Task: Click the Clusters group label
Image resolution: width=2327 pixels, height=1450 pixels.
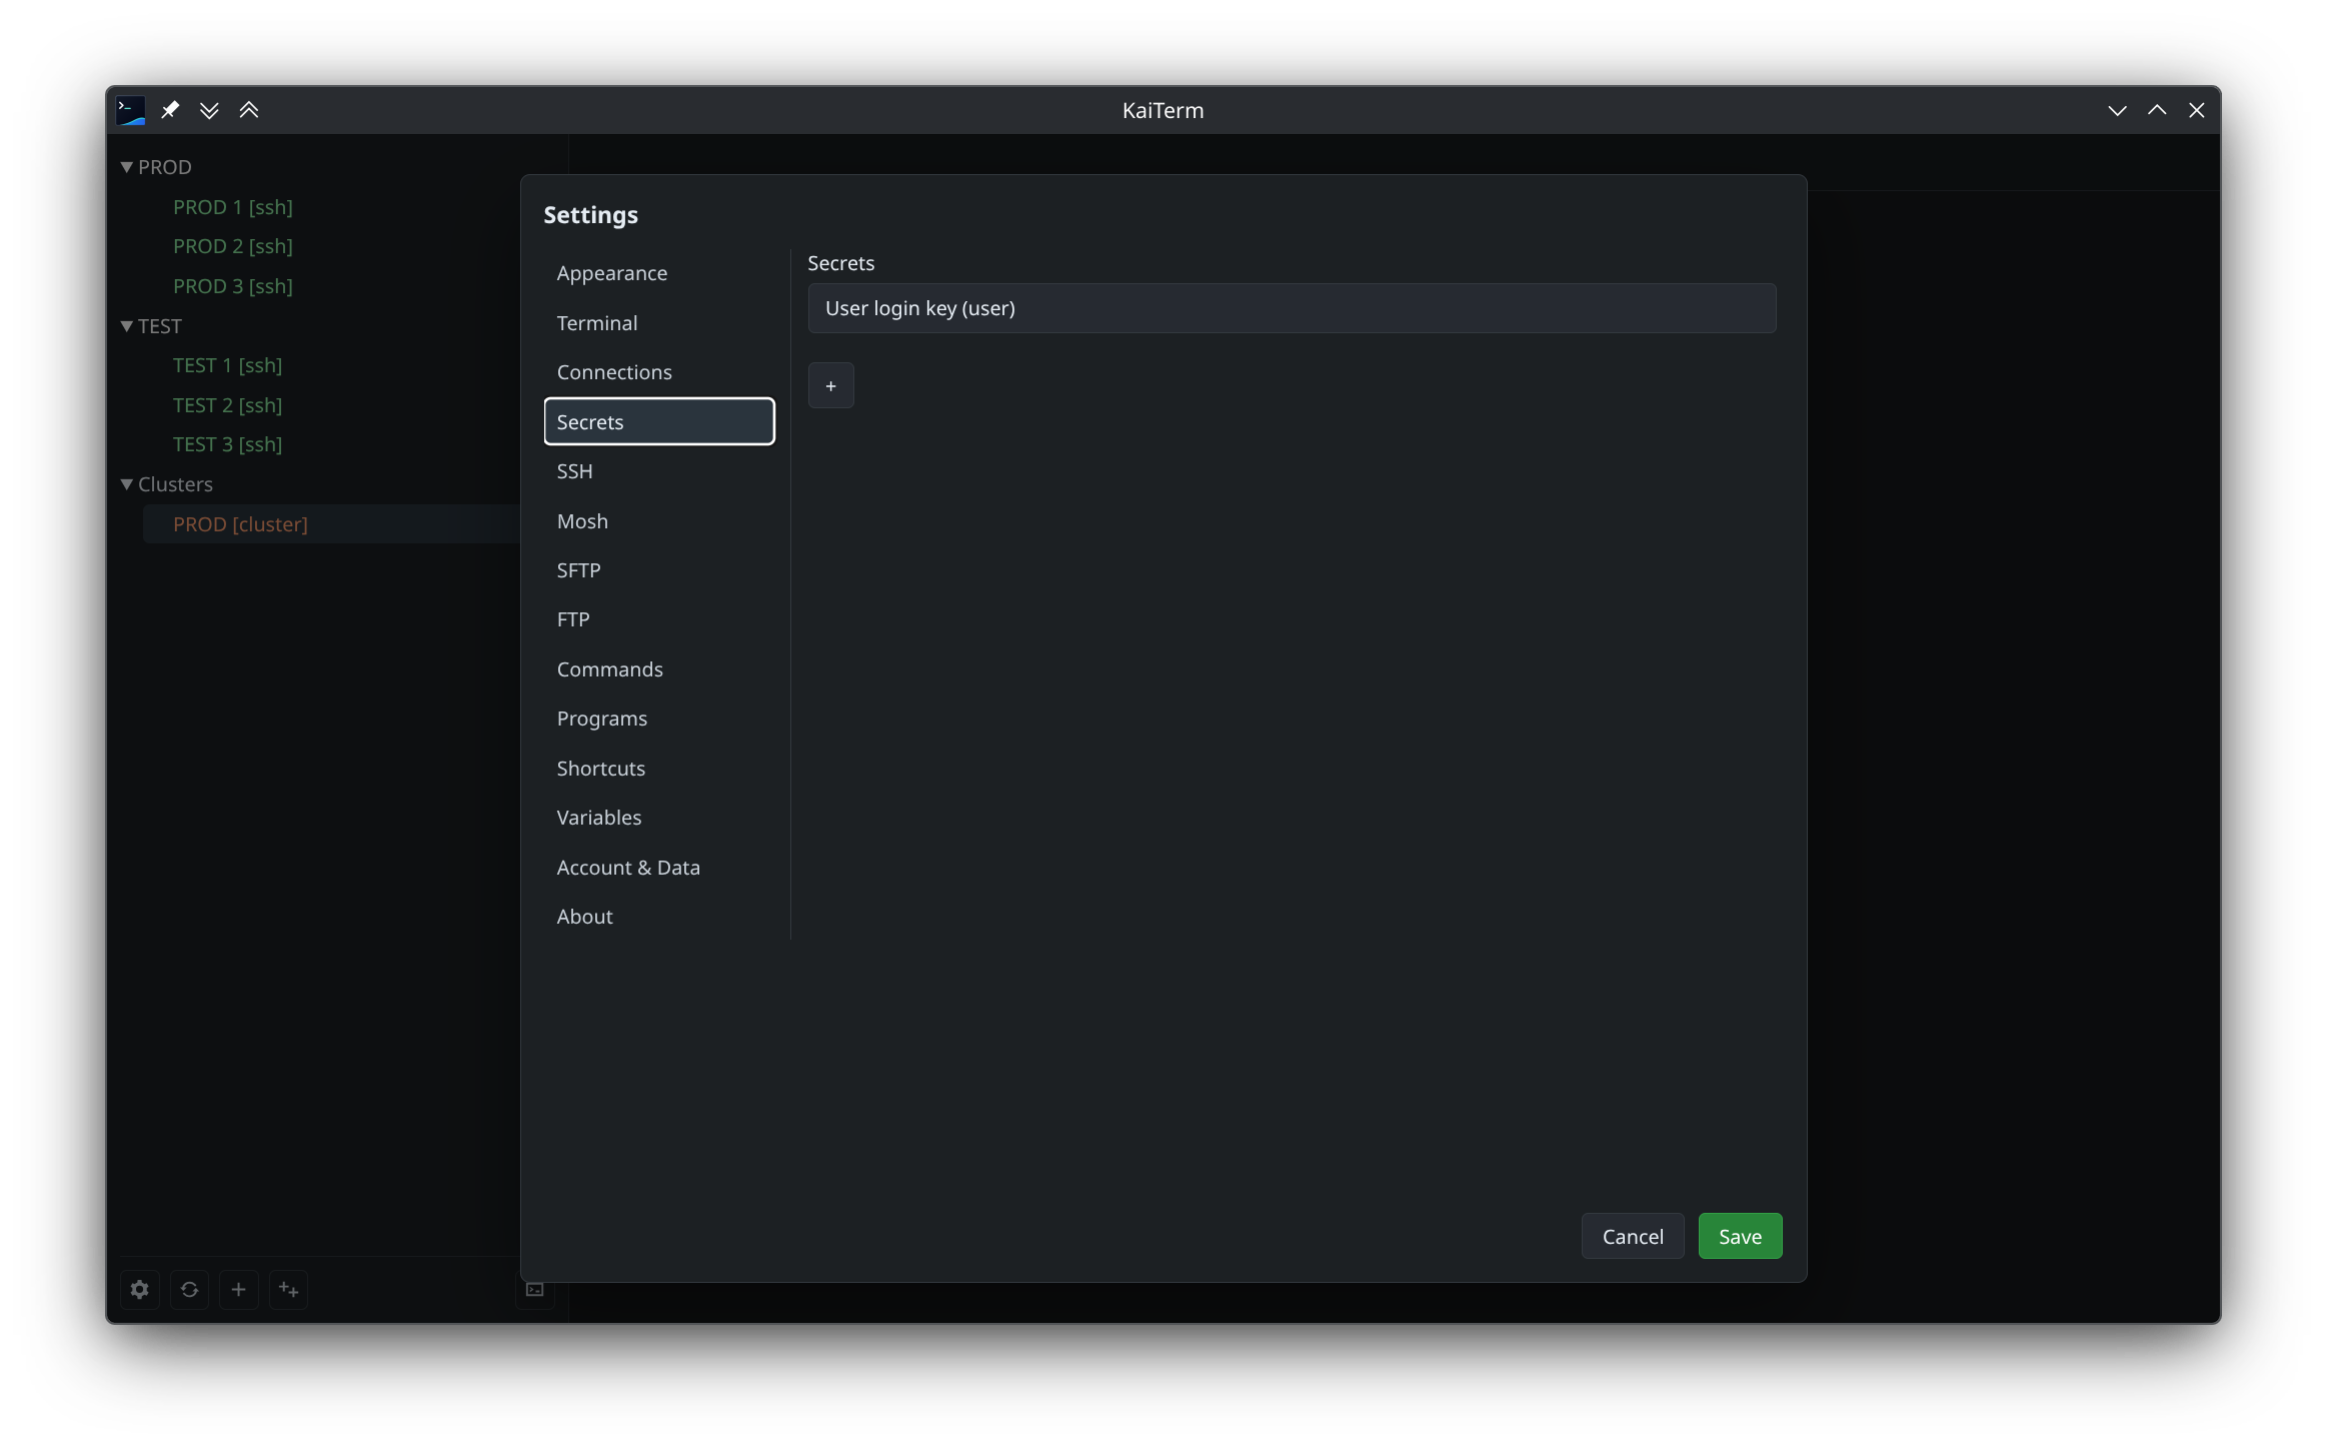Action: click(175, 484)
